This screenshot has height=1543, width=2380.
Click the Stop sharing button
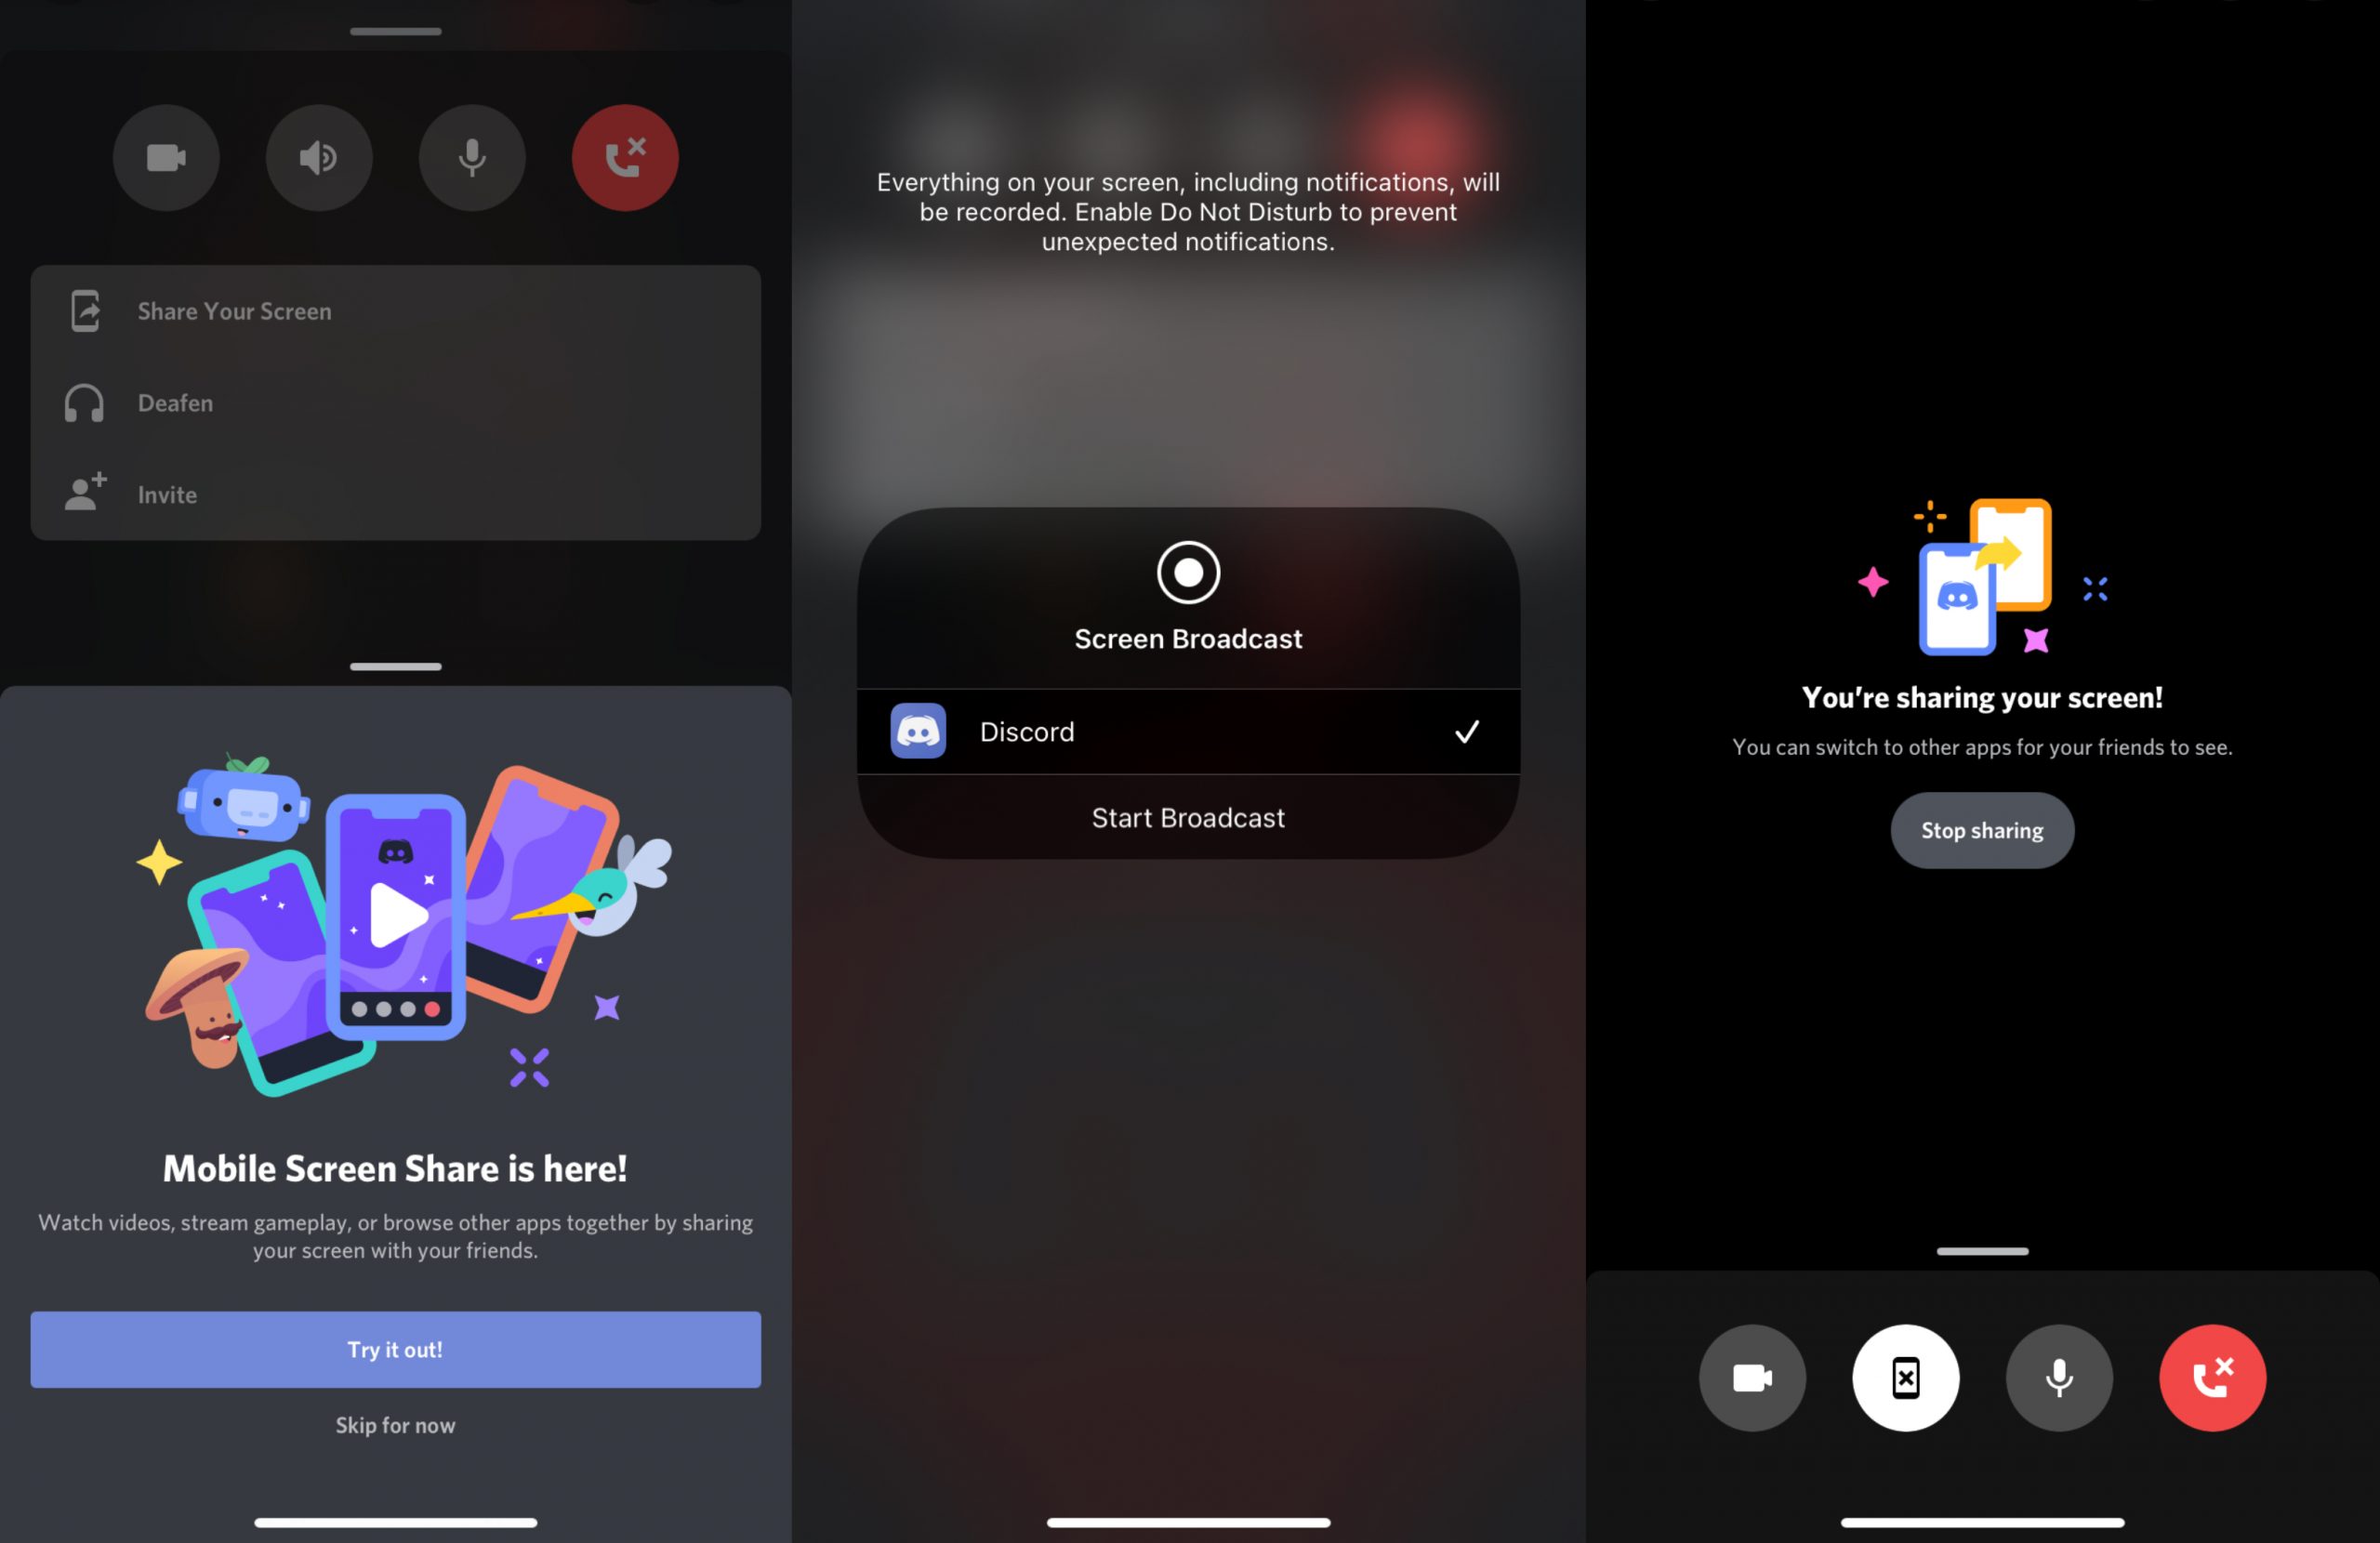click(x=1983, y=827)
